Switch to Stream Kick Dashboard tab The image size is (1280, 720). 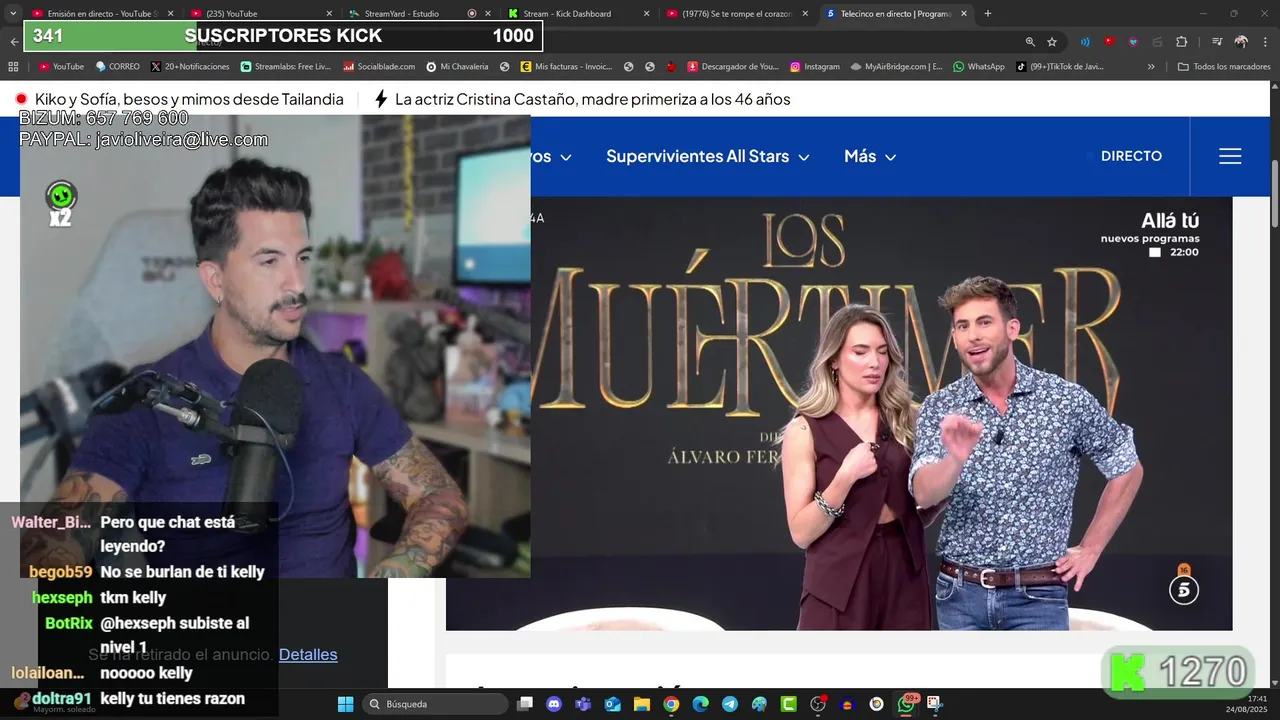pos(578,14)
